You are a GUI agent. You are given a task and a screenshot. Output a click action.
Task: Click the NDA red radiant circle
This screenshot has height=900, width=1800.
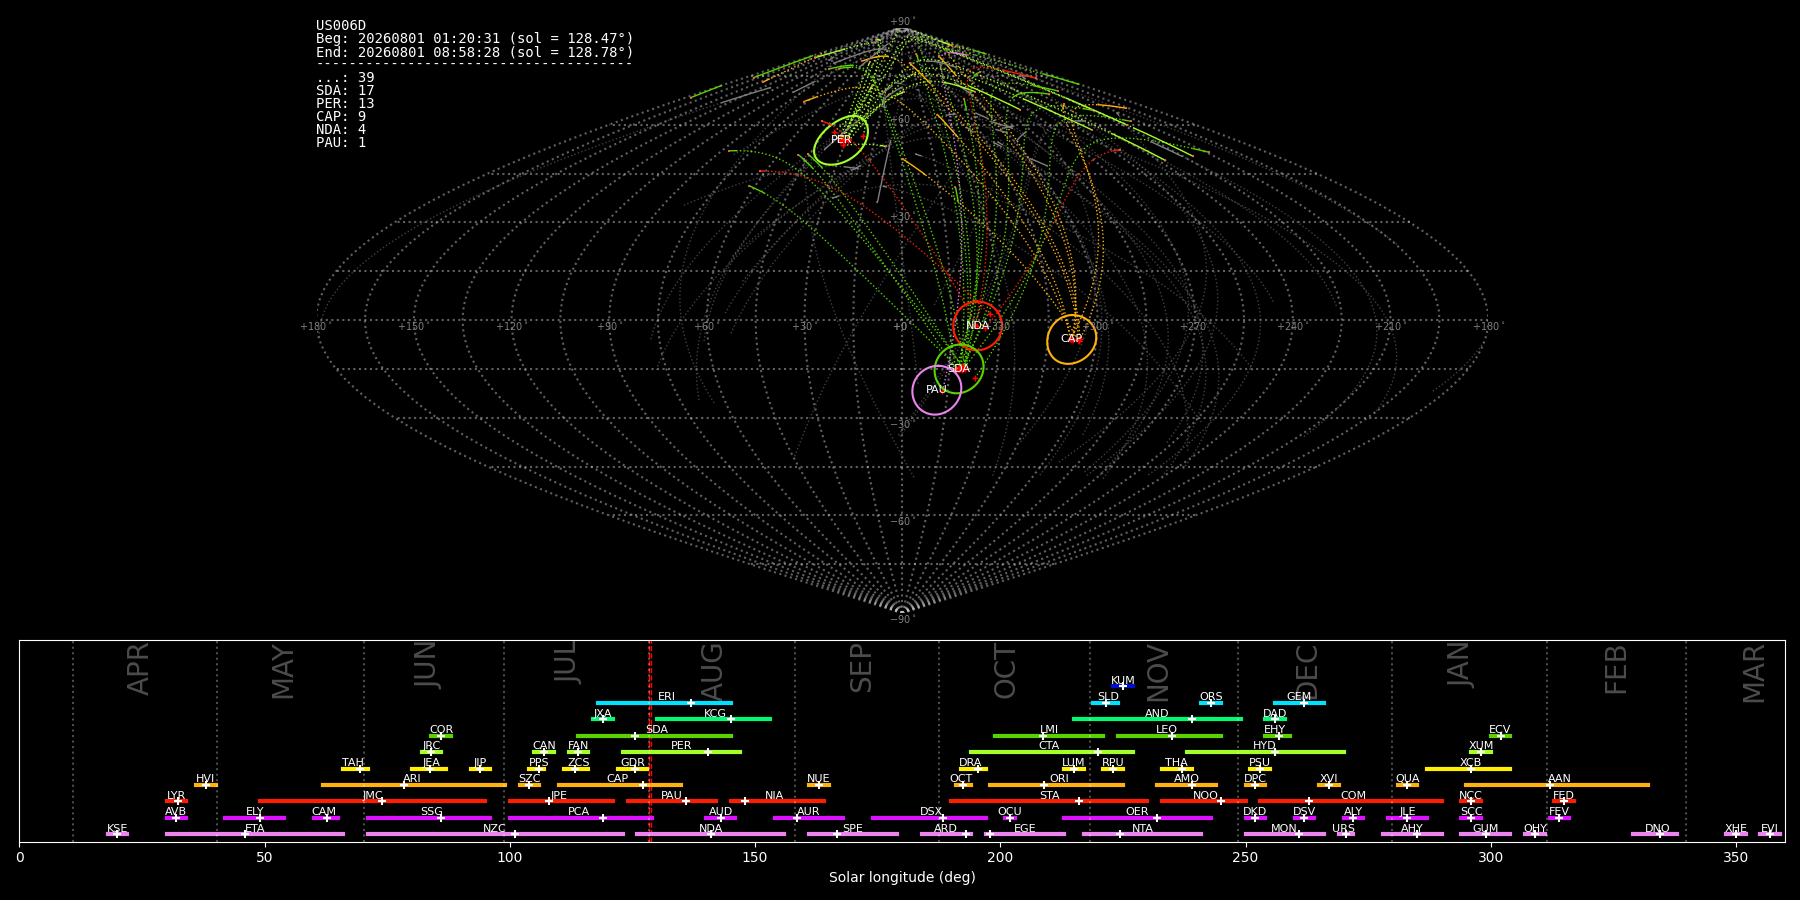pos(978,326)
